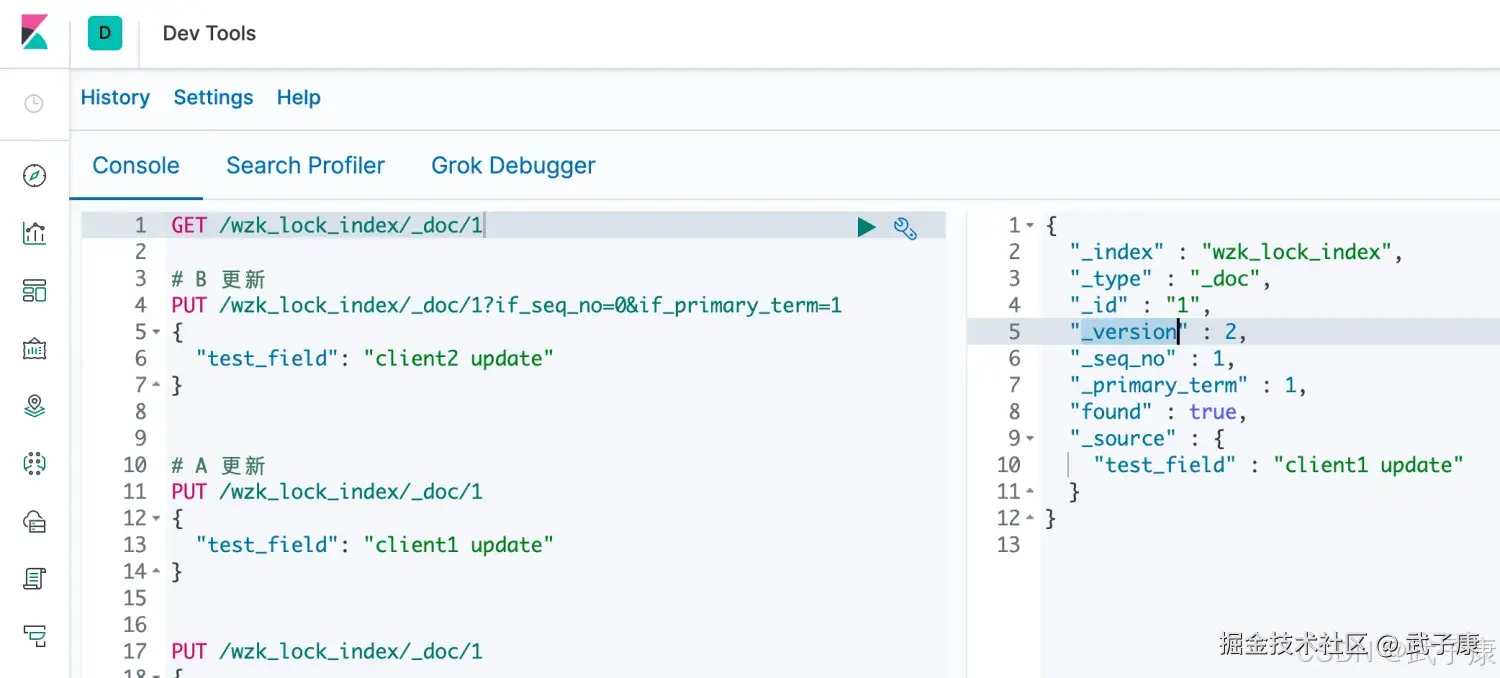The height and width of the screenshot is (678, 1500).
Task: Switch to the Search Profiler tab
Action: (305, 165)
